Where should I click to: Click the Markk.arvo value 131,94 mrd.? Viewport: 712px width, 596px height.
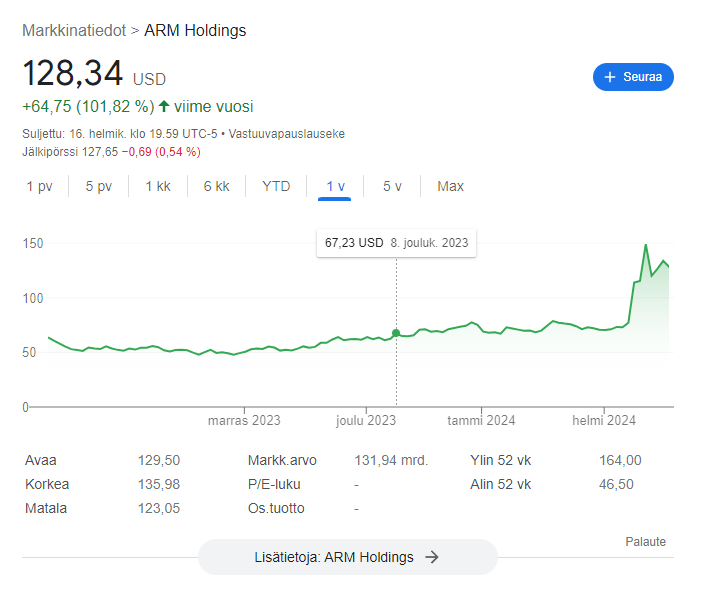[391, 460]
